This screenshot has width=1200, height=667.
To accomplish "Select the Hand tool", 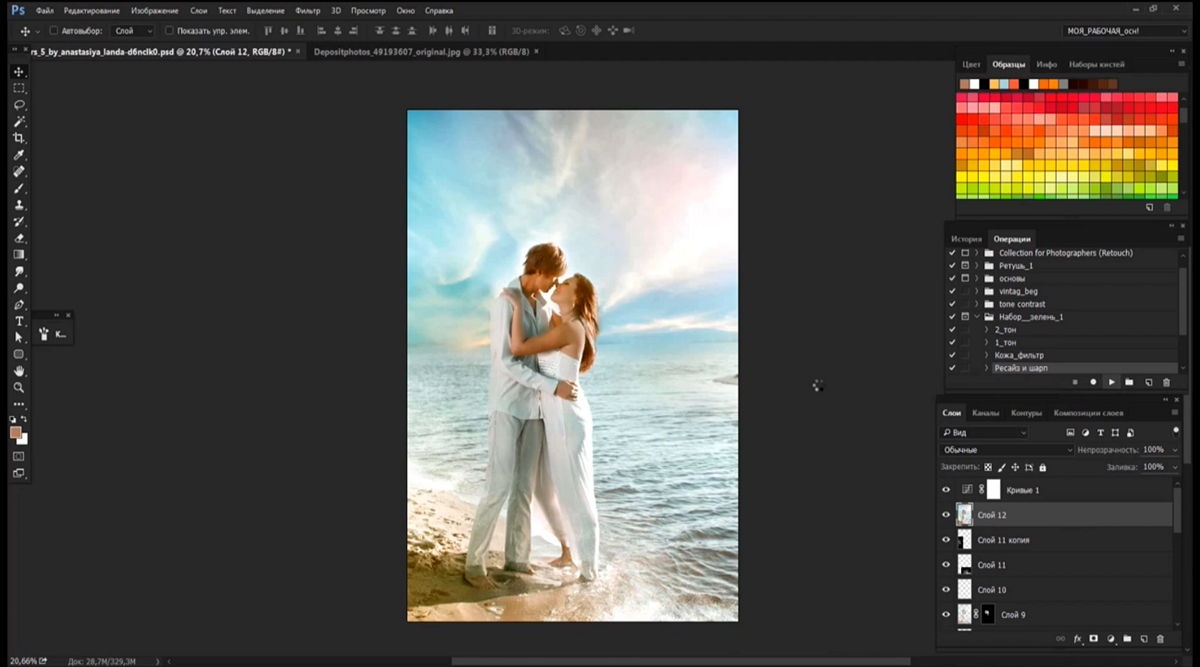I will click(19, 371).
